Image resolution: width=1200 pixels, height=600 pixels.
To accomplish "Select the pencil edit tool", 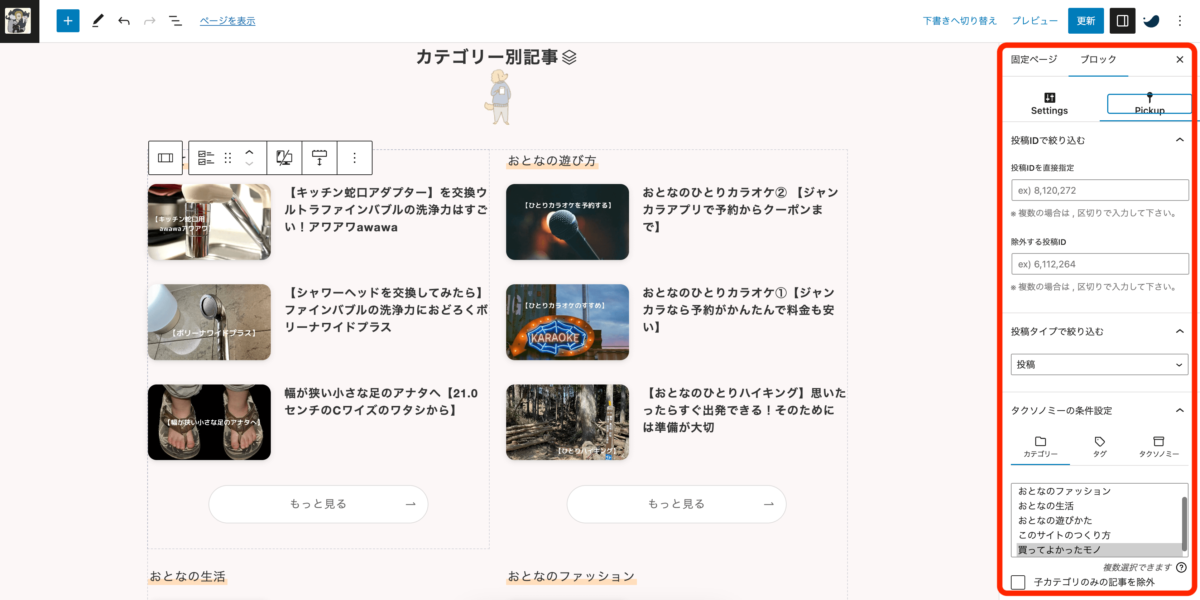I will 98,20.
